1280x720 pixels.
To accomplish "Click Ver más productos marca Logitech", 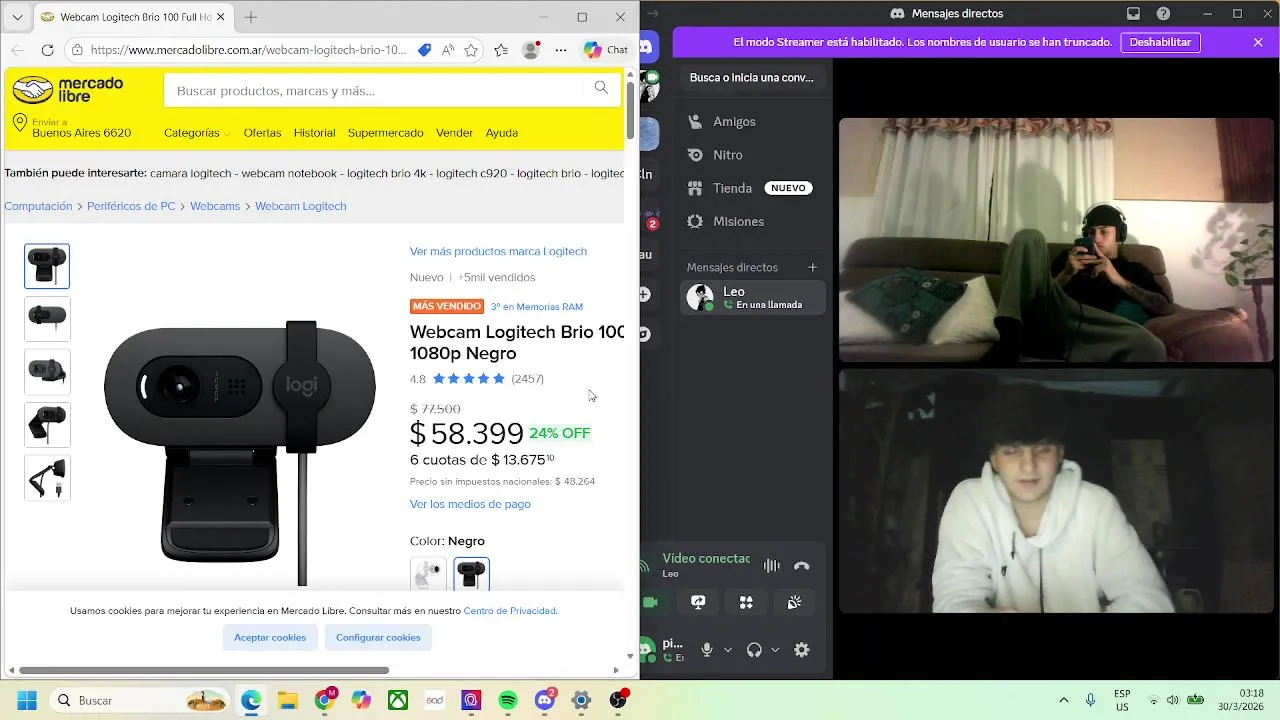I will click(x=498, y=251).
